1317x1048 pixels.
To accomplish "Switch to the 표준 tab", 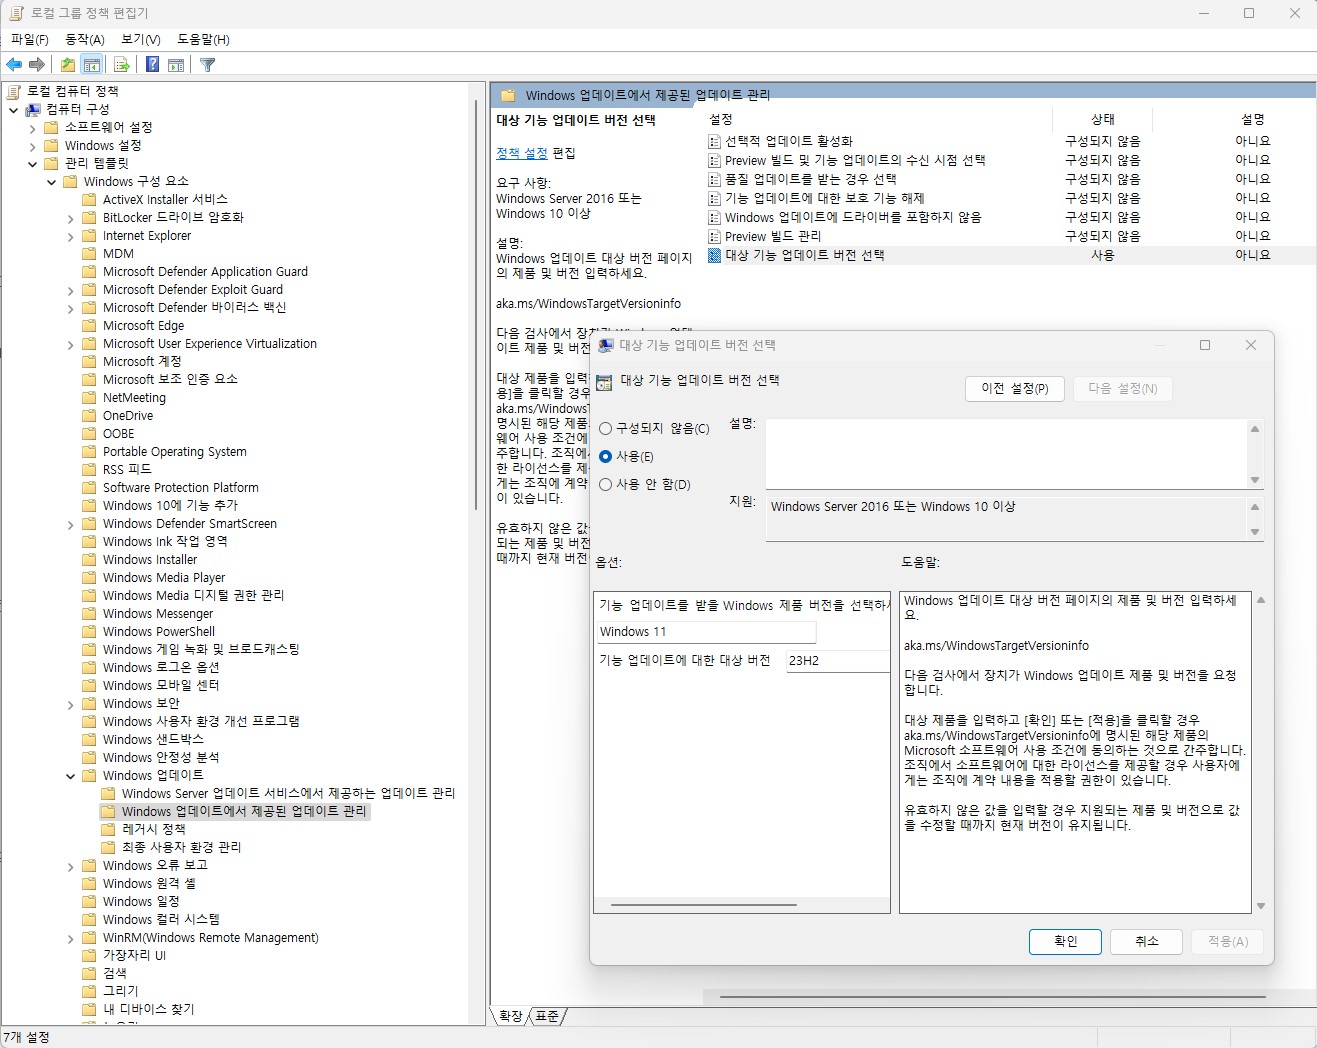I will pyautogui.click(x=547, y=1016).
